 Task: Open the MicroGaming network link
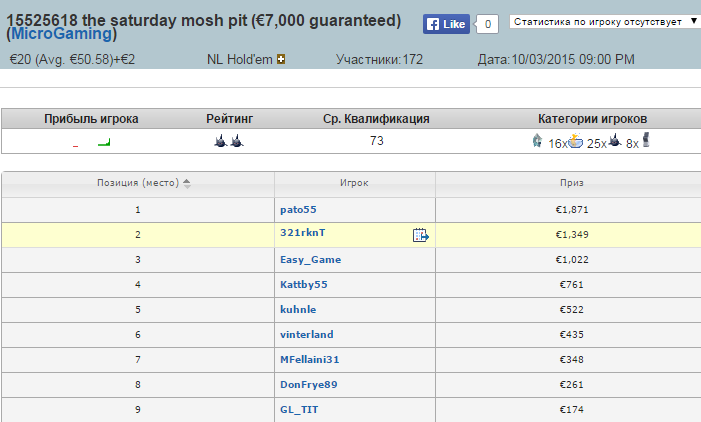point(62,34)
